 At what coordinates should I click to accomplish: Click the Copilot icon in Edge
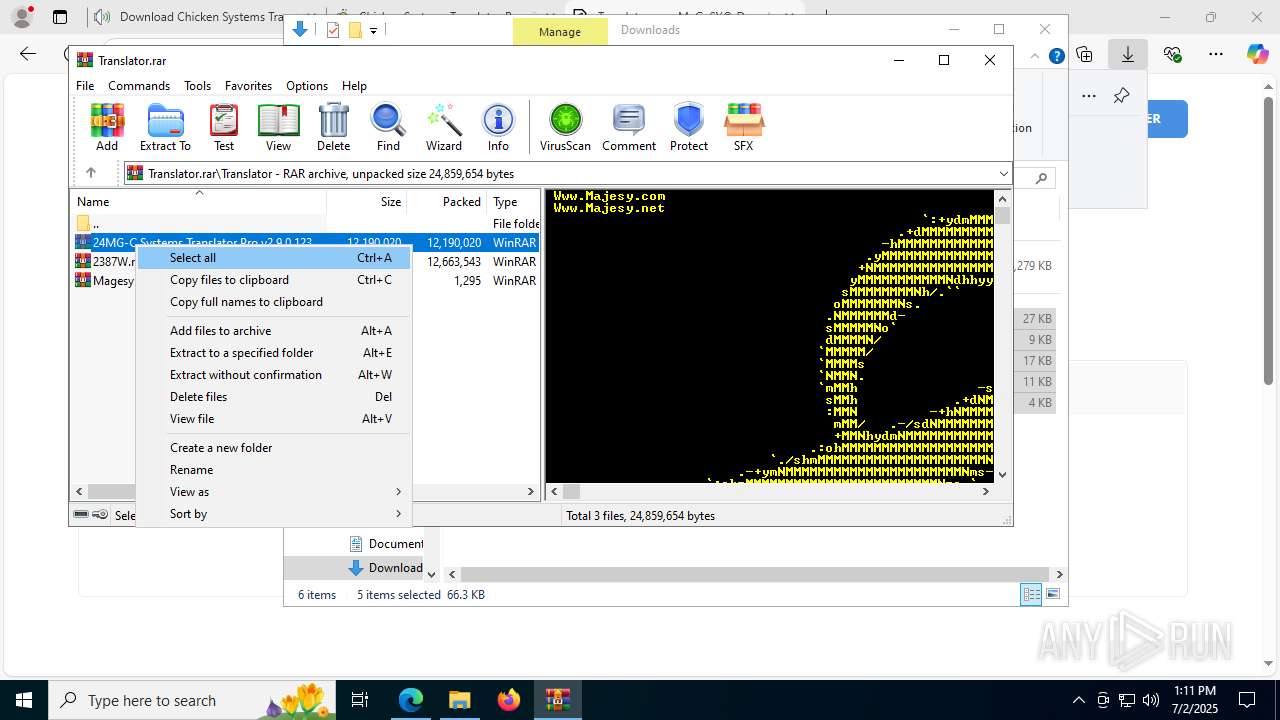1257,54
